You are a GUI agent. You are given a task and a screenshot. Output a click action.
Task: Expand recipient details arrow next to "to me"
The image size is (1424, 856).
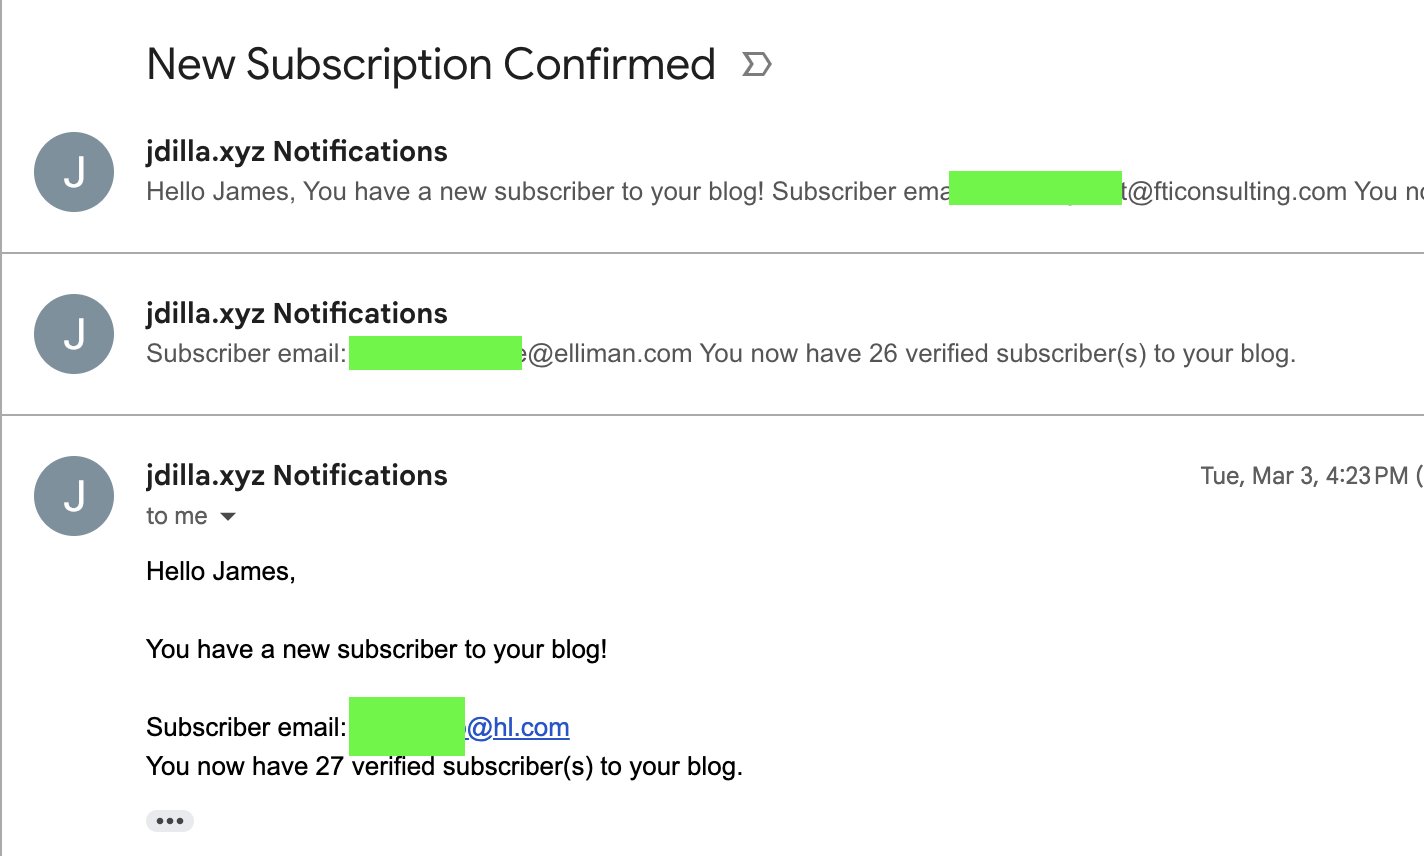pos(228,517)
